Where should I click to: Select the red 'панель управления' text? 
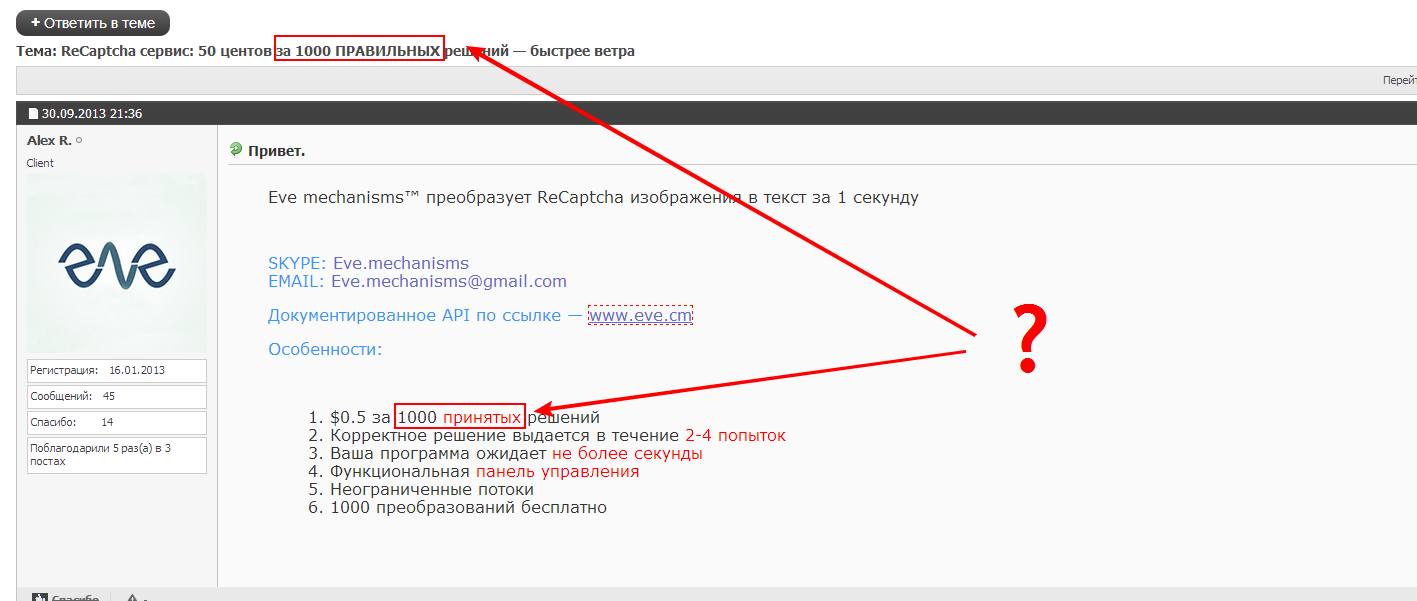point(557,471)
